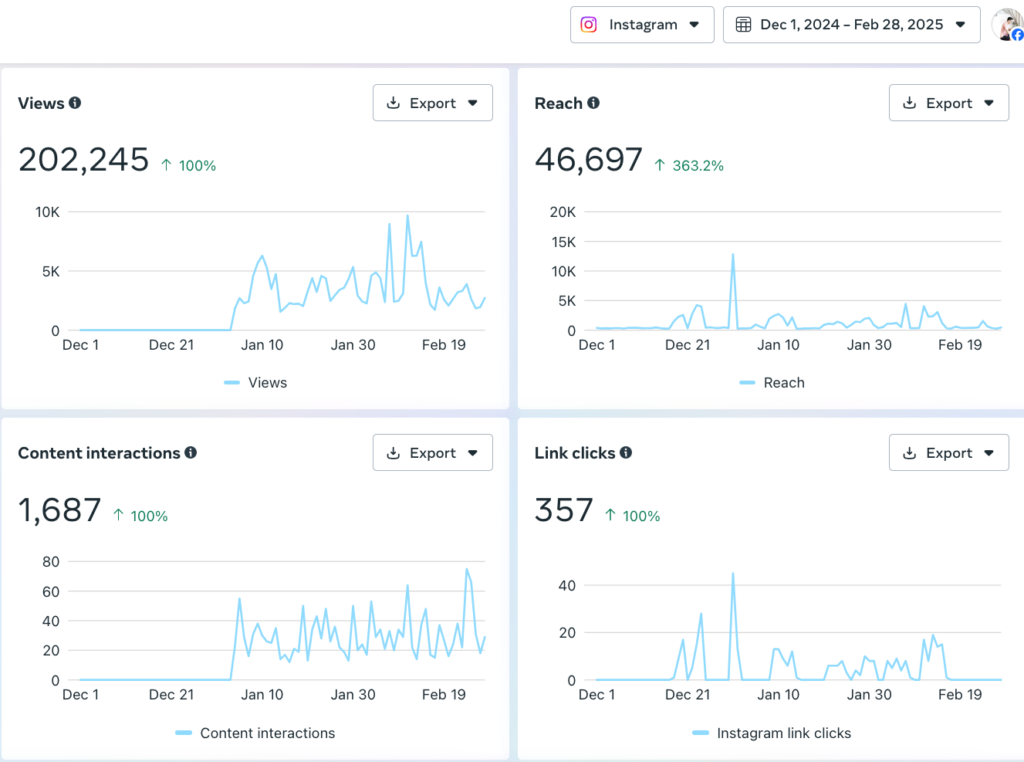Toggle the Reach legend series
This screenshot has width=1024, height=762.
click(x=772, y=383)
